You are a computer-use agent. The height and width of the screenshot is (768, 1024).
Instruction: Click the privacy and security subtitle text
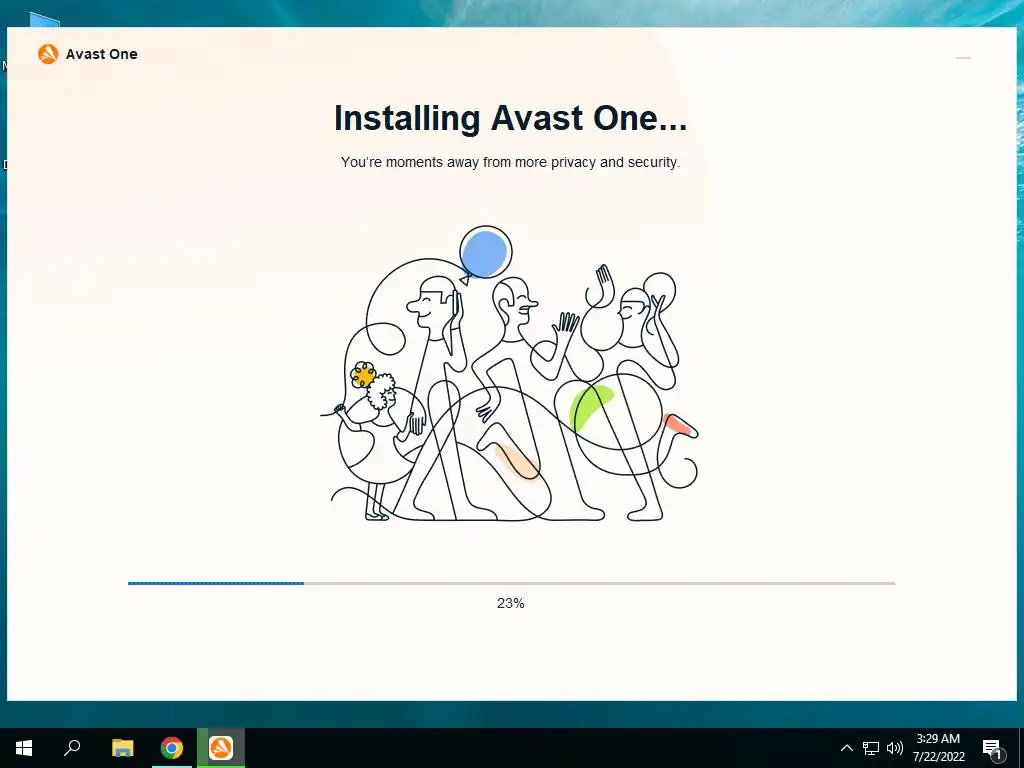pyautogui.click(x=510, y=162)
